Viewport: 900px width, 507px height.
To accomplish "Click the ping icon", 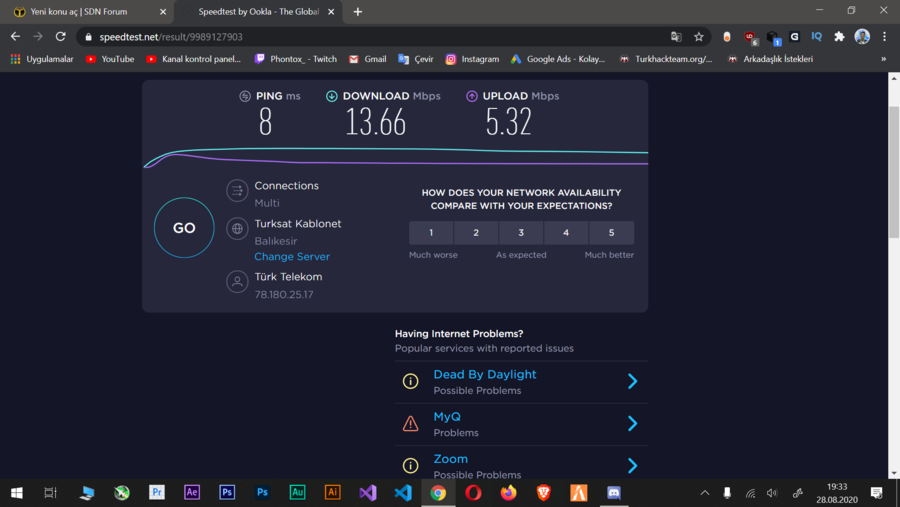I will (x=245, y=96).
